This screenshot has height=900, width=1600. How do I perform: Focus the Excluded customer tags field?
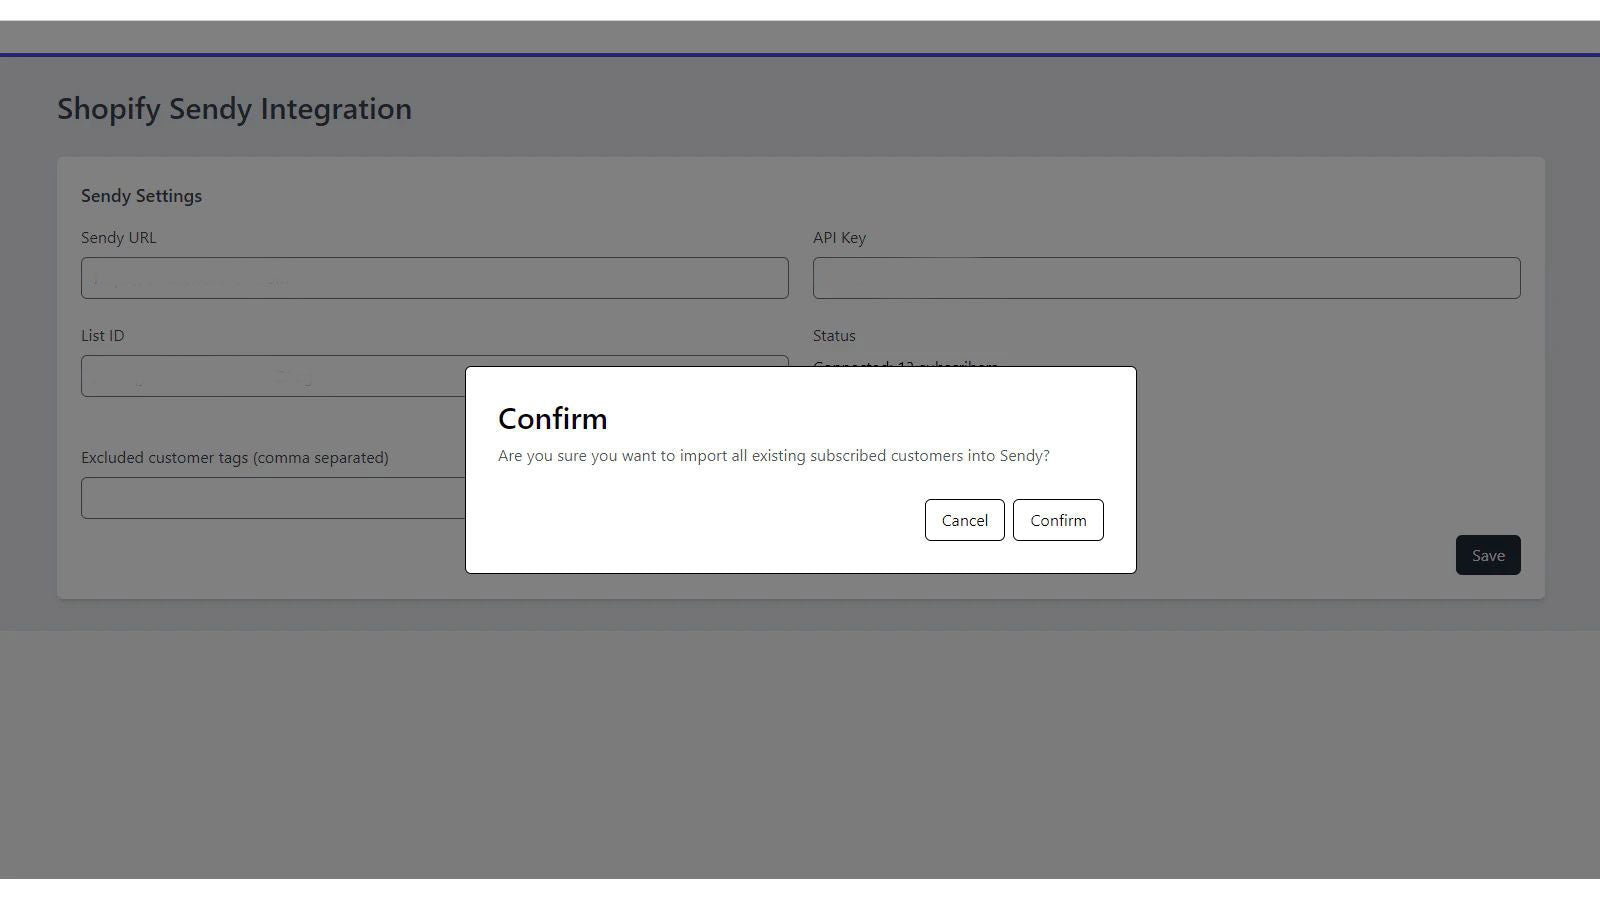(273, 498)
